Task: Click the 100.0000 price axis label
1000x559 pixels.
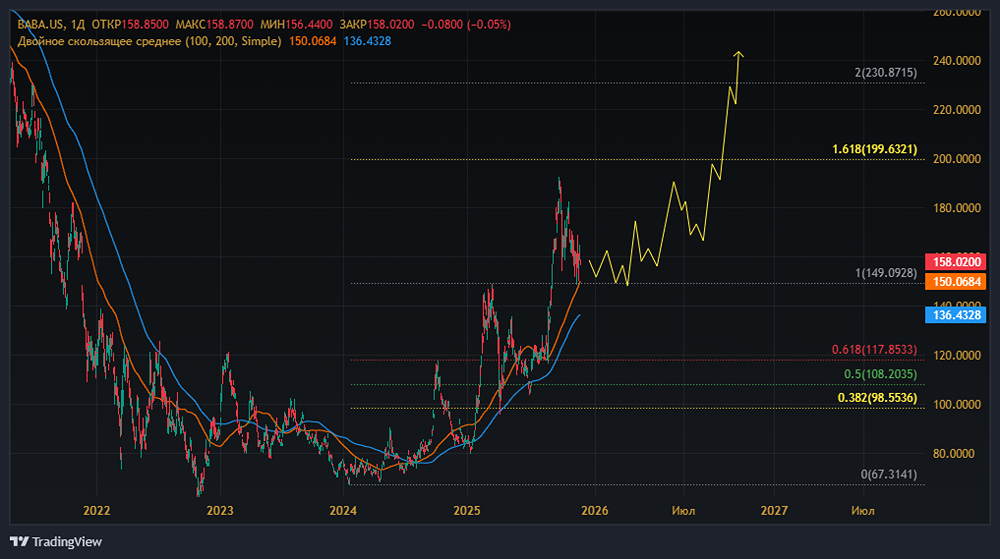Action: click(x=957, y=405)
